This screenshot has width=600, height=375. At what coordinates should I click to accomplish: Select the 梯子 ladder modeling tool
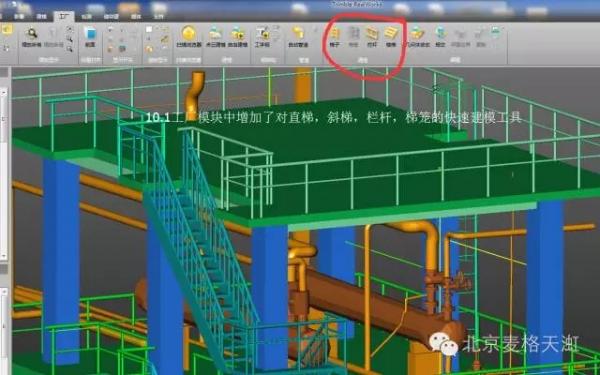[335, 37]
